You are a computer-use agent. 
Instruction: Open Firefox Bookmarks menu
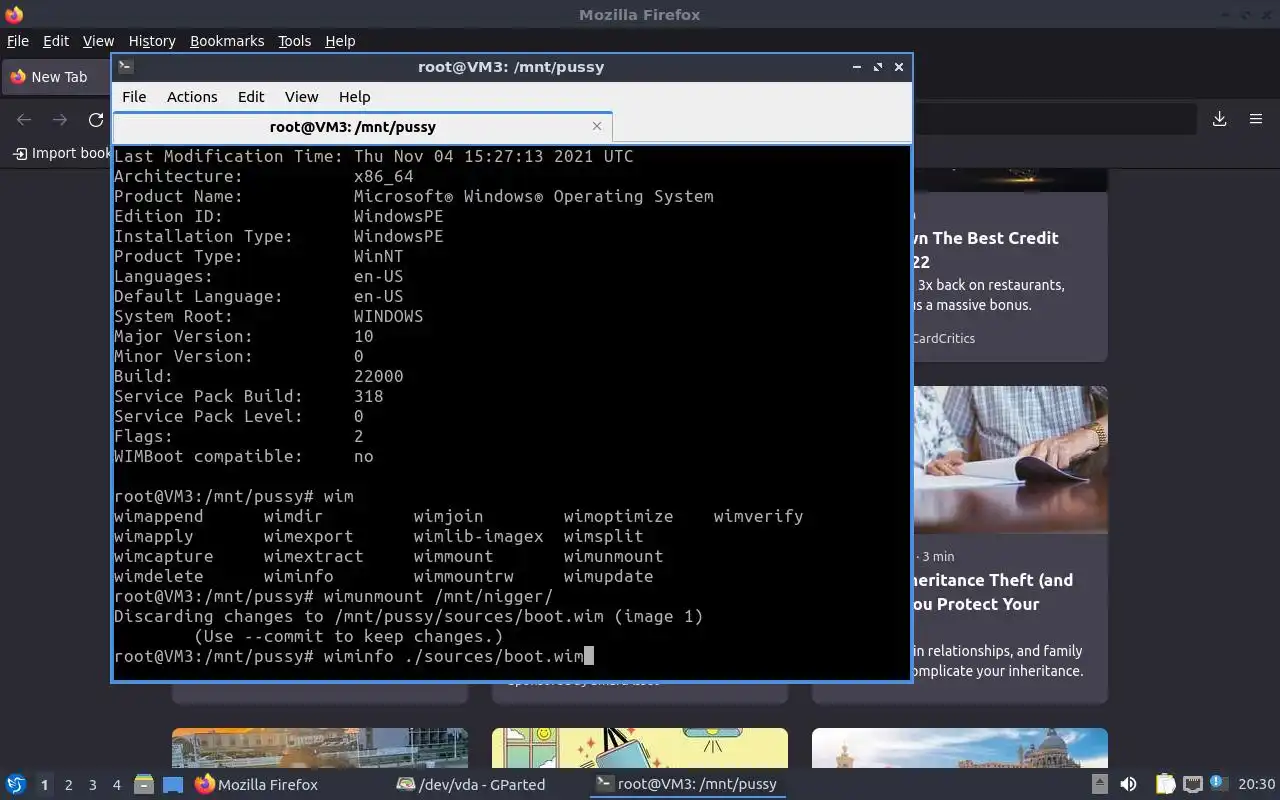tap(227, 41)
